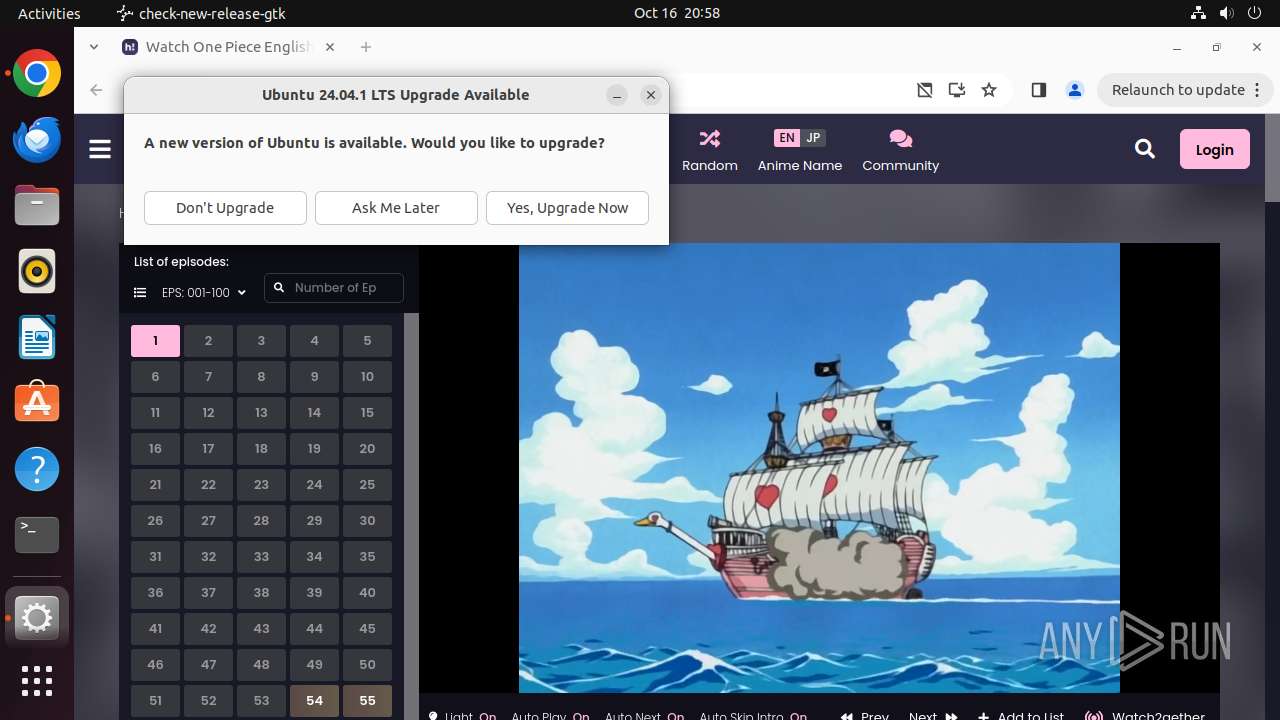Switch anime name to EN
This screenshot has width=1280, height=720.
[x=787, y=138]
